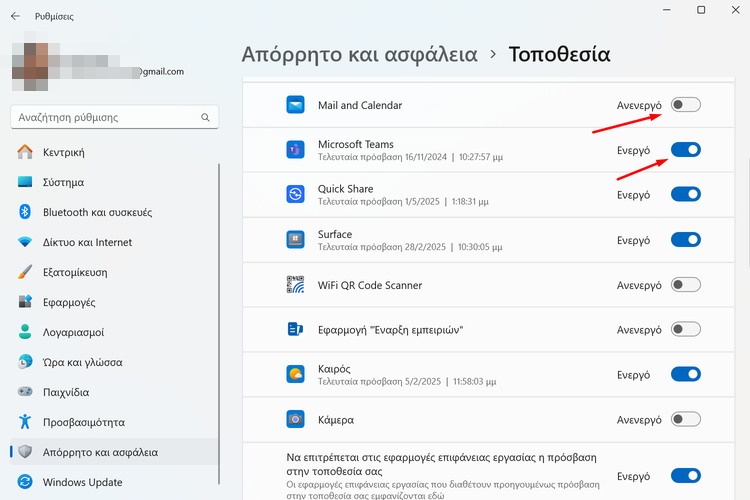
Task: Open Λογαριασμοί settings
Action: [x=114, y=332]
